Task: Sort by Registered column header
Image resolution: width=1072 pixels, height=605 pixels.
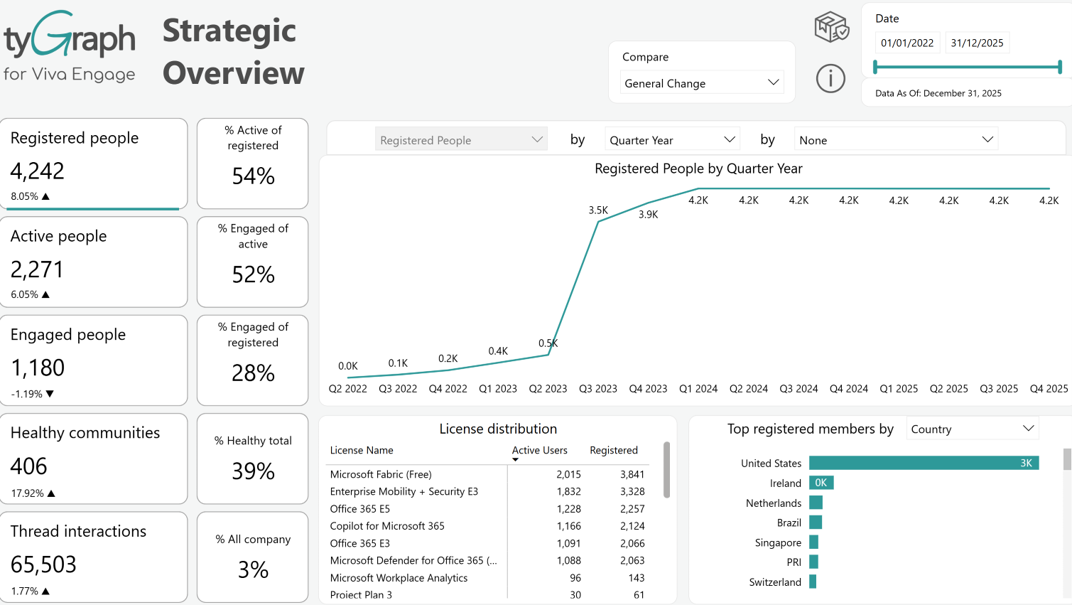Action: [613, 450]
